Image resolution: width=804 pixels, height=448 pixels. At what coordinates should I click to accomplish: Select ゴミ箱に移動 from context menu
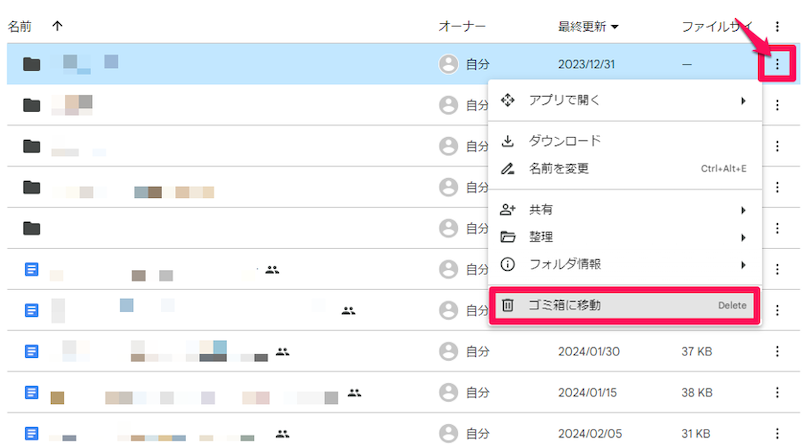pos(565,305)
